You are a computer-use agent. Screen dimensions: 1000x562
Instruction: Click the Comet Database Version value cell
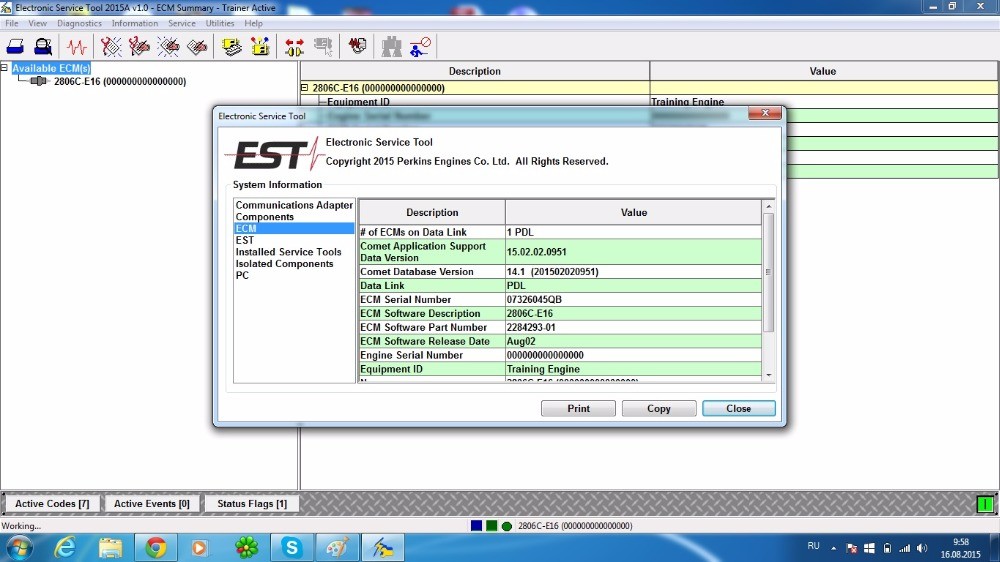tap(633, 272)
